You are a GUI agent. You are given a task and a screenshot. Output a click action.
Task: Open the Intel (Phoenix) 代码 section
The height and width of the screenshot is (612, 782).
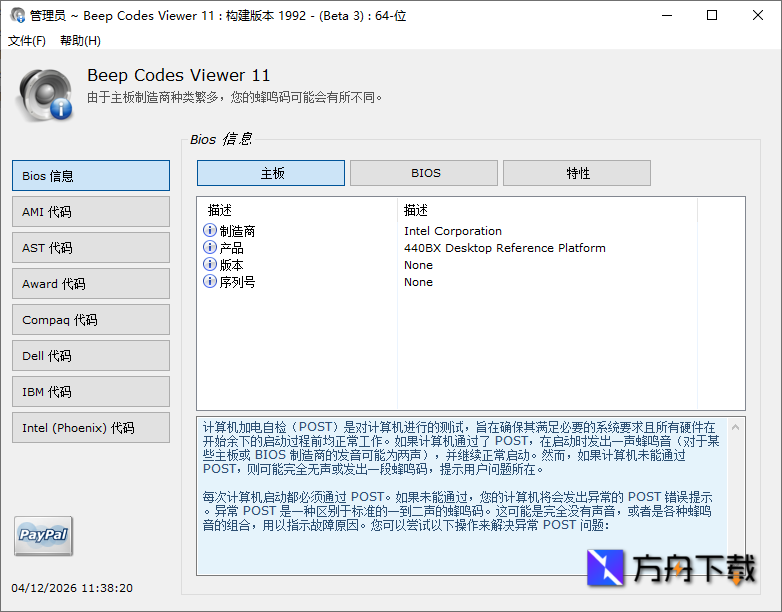click(x=91, y=427)
